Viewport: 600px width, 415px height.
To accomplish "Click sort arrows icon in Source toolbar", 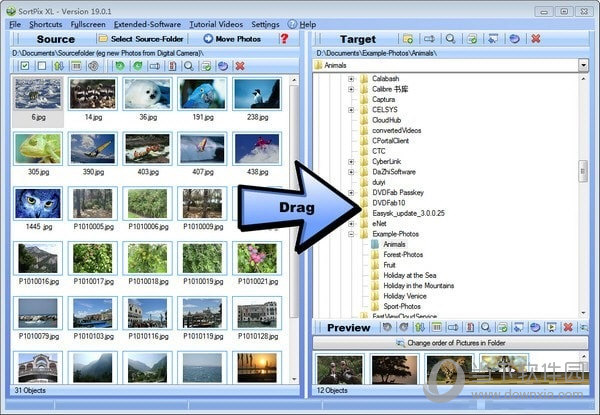I will pos(59,66).
